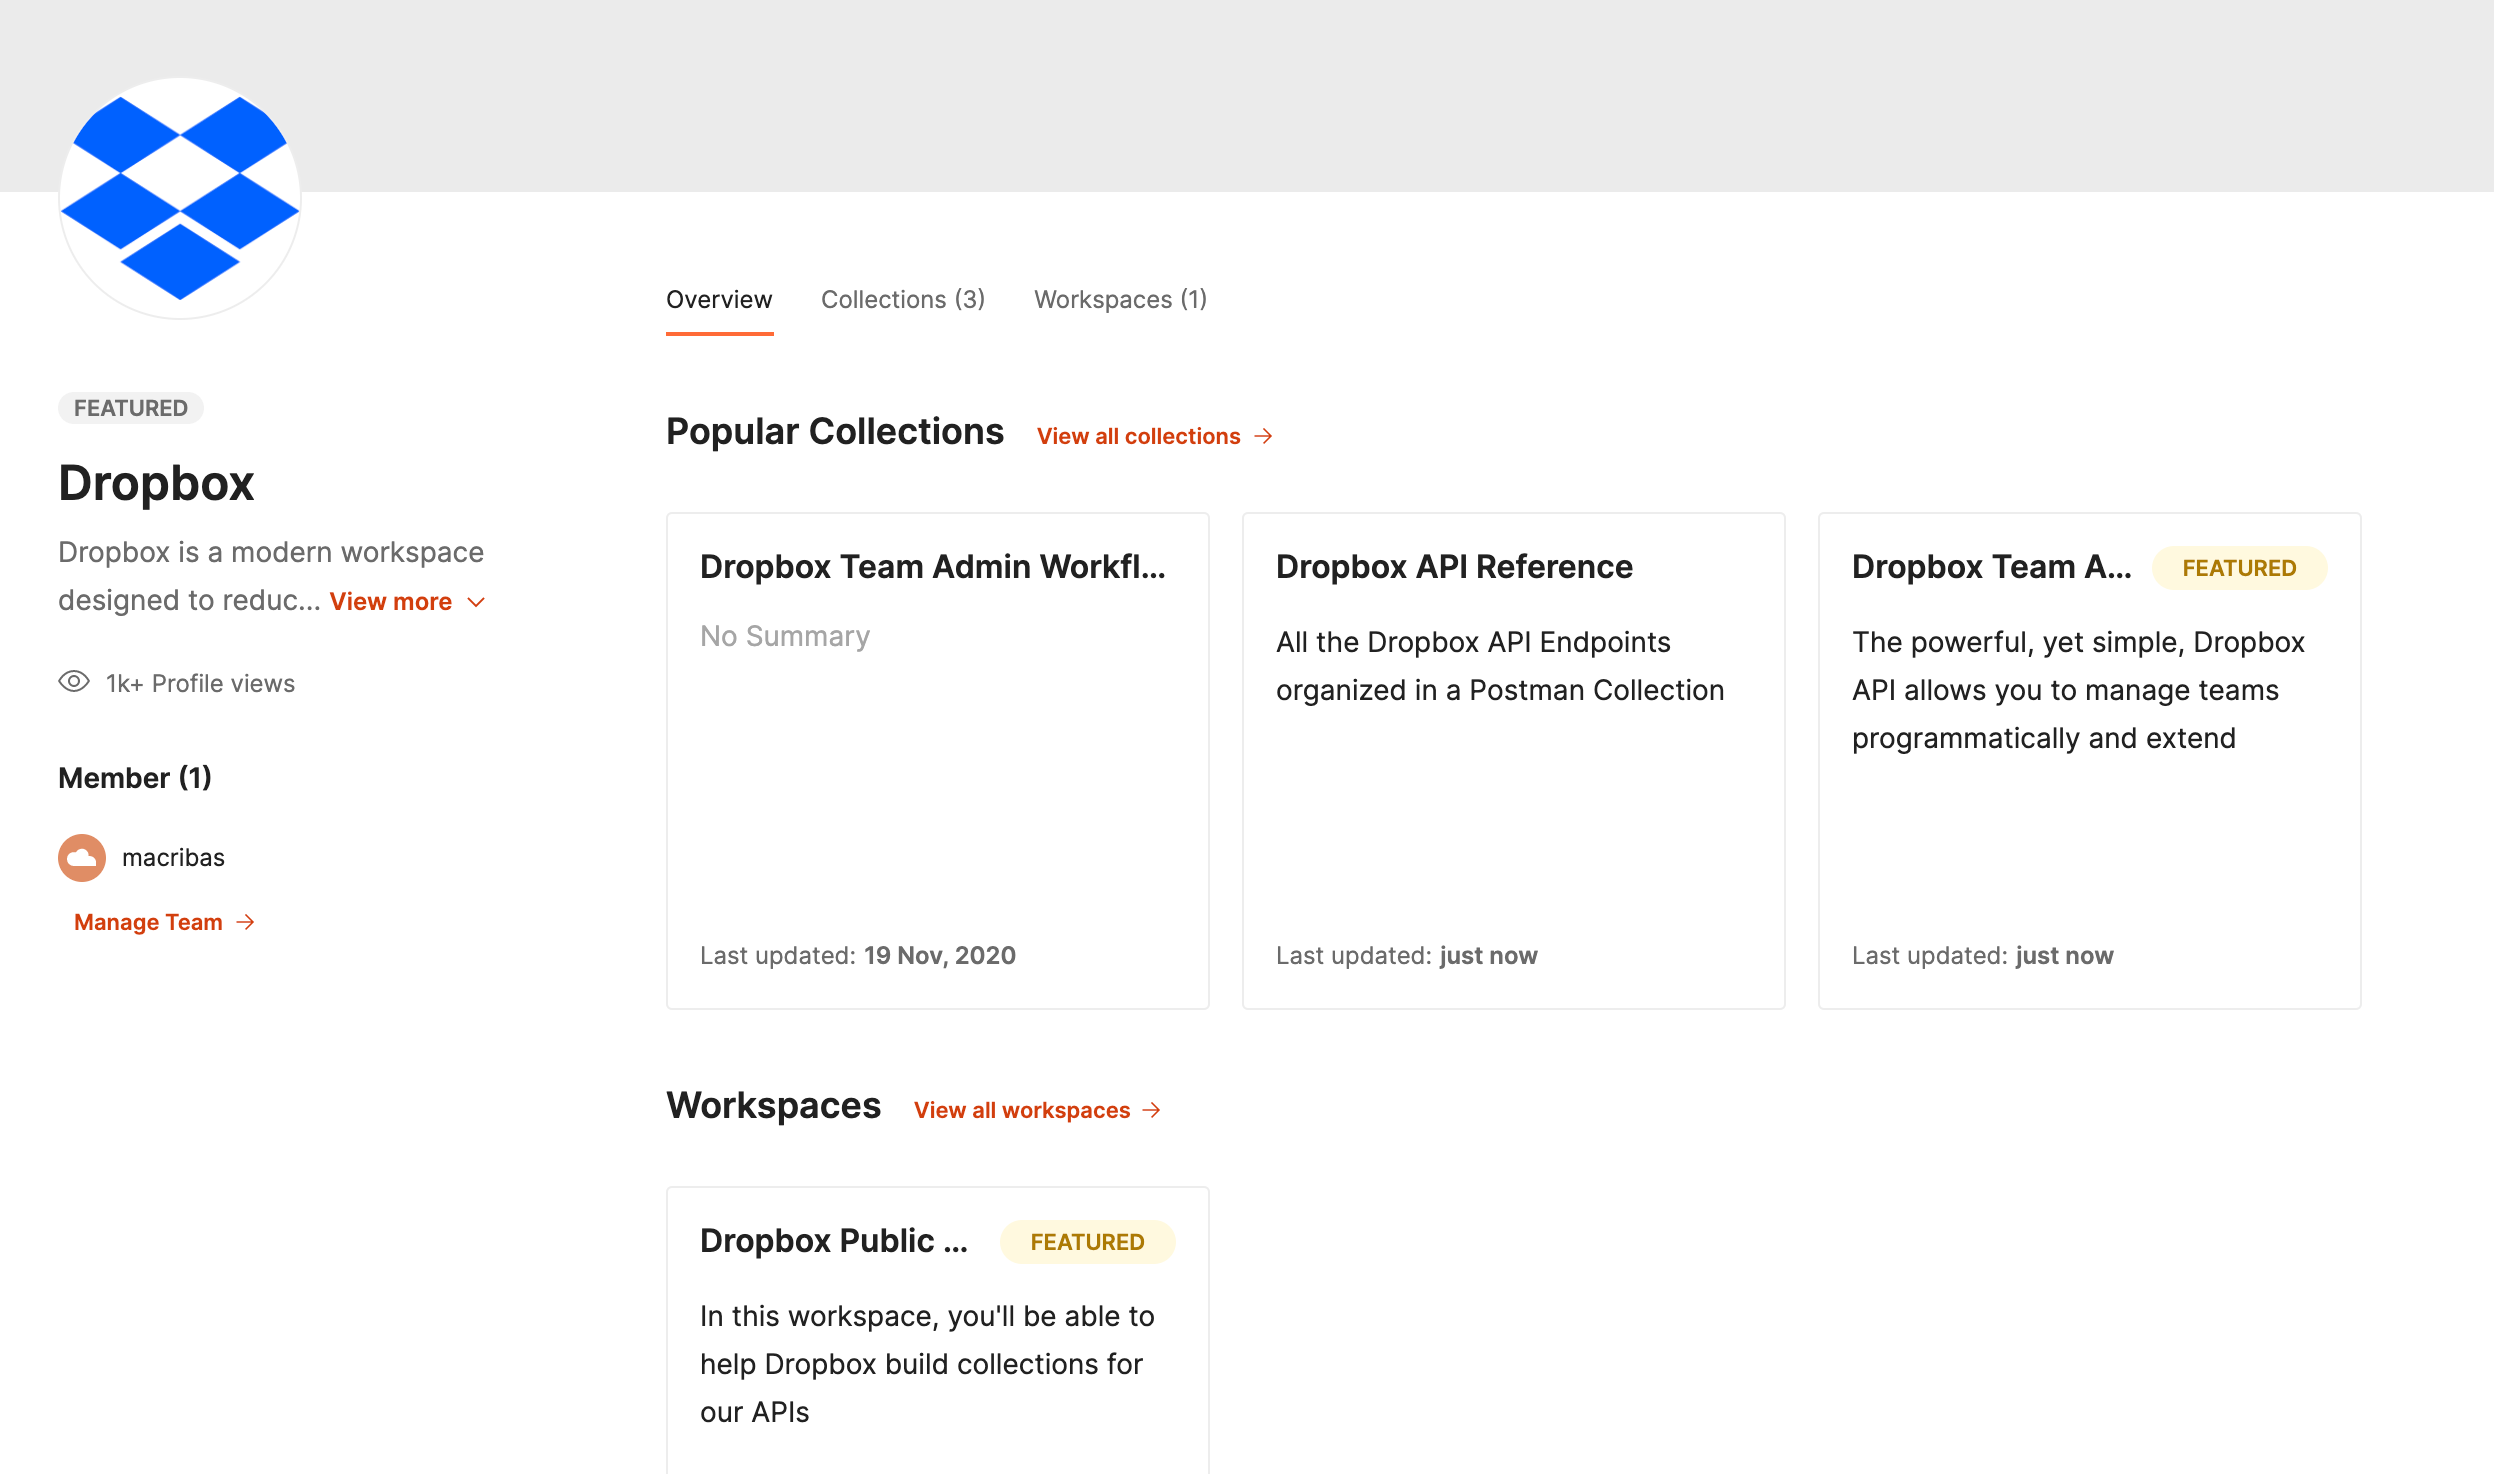Click 'Last updated: just now' on API Reference card
2494x1474 pixels.
pos(1407,956)
